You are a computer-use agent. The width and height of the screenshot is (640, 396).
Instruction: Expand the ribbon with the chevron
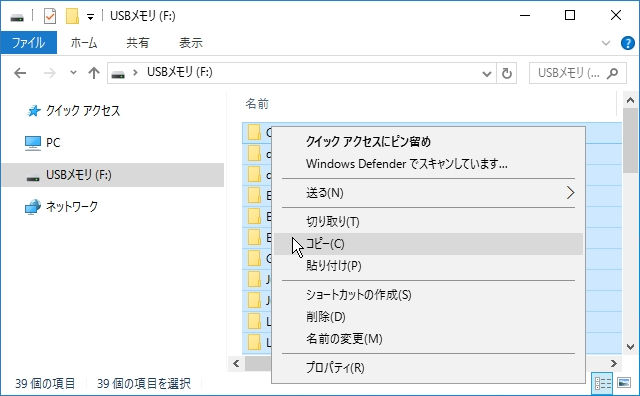tap(606, 43)
